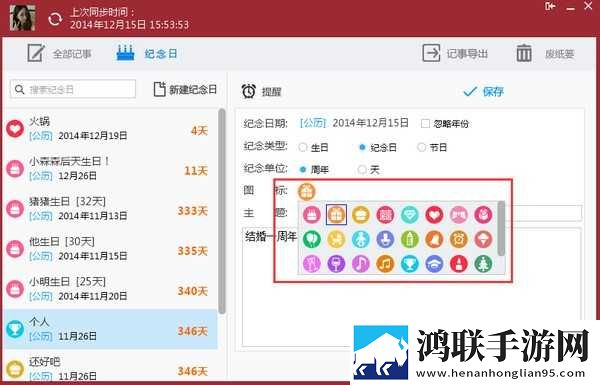
Task: Select the orange bell icon
Action: tap(434, 239)
